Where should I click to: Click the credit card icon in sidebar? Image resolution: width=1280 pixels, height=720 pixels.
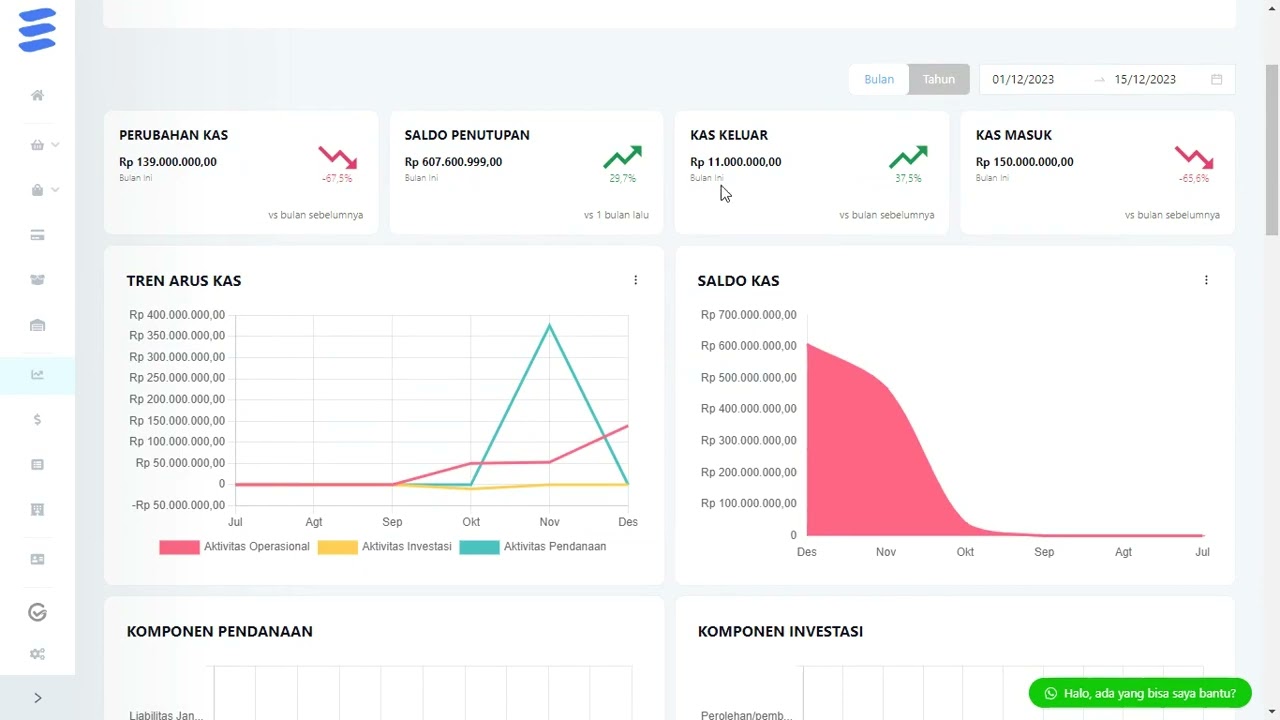[37, 235]
